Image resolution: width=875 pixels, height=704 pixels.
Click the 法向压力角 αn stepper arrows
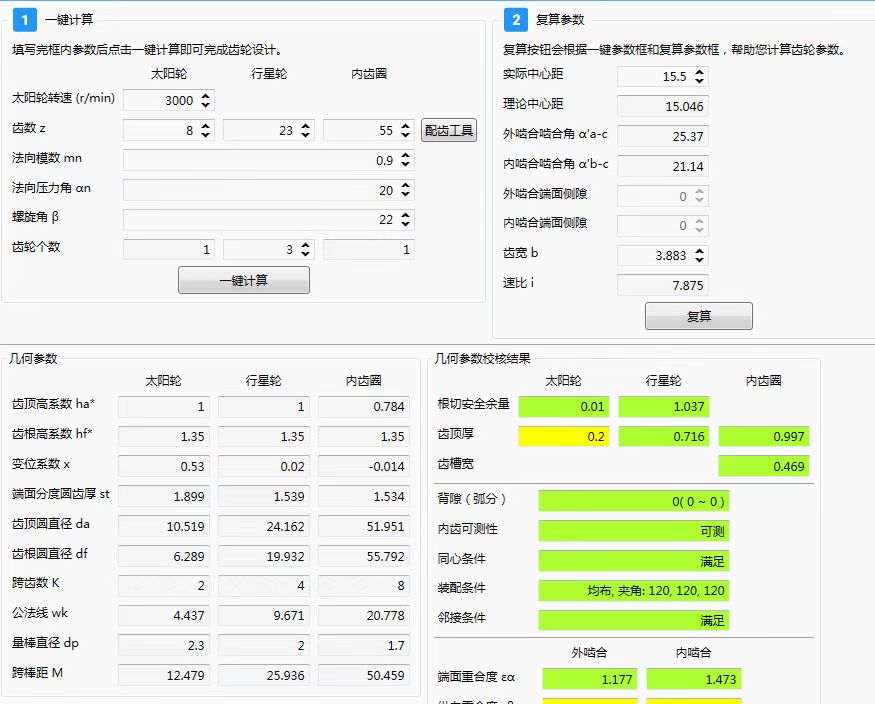point(405,190)
